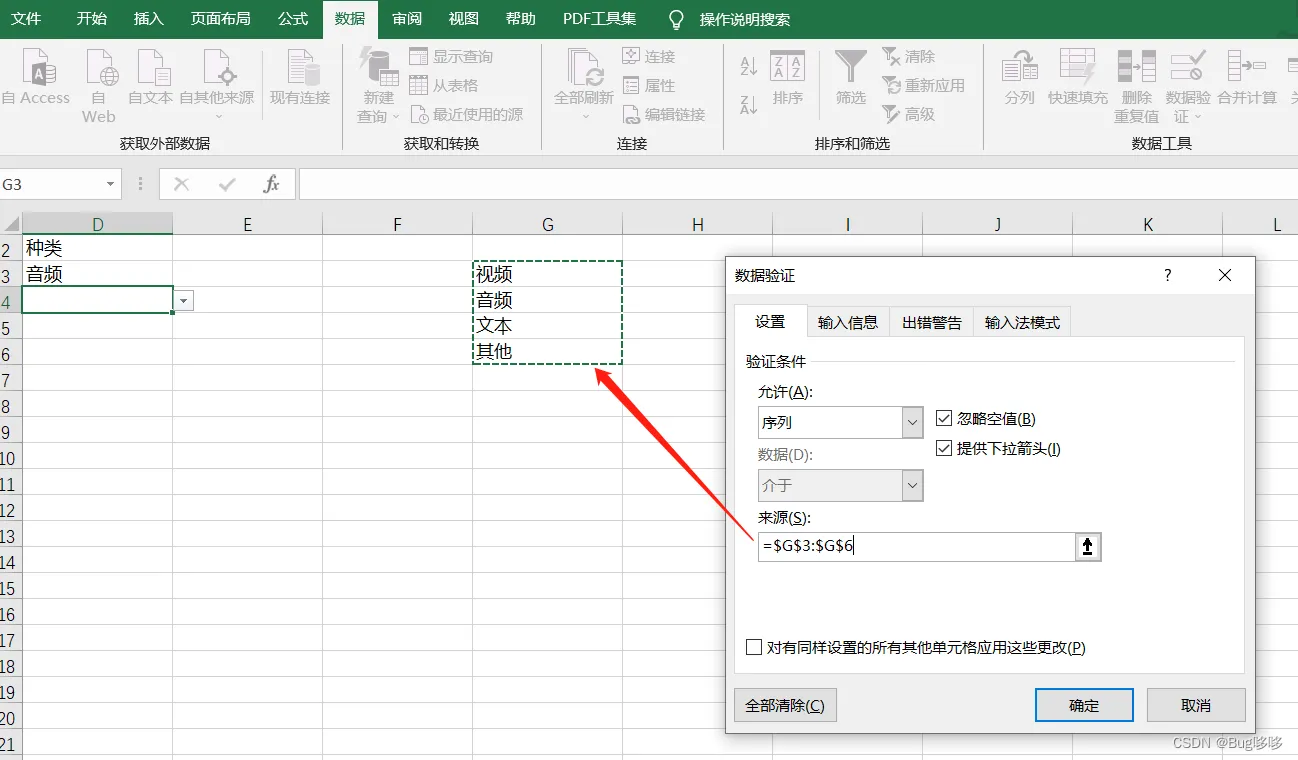
Task: Sort descending with the Z-A icon
Action: click(x=748, y=104)
